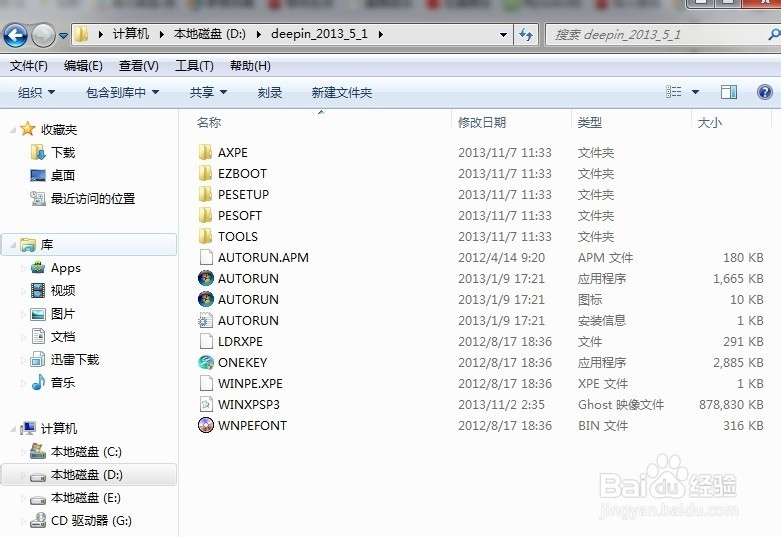Open 本地磁盘 (C:) in tree
The width and height of the screenshot is (781, 537).
click(x=86, y=452)
